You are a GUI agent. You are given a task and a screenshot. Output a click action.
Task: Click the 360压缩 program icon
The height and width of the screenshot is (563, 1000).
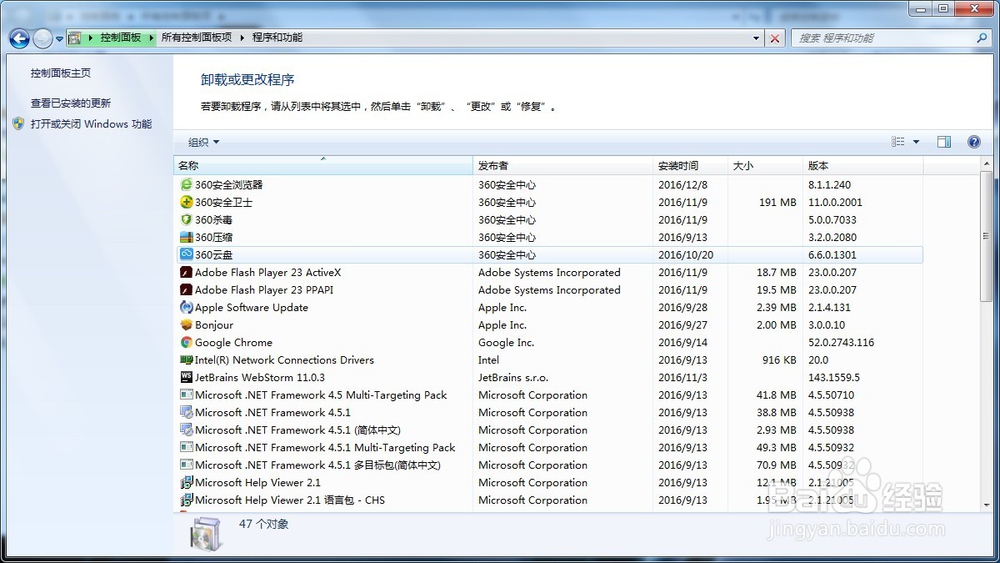click(186, 237)
